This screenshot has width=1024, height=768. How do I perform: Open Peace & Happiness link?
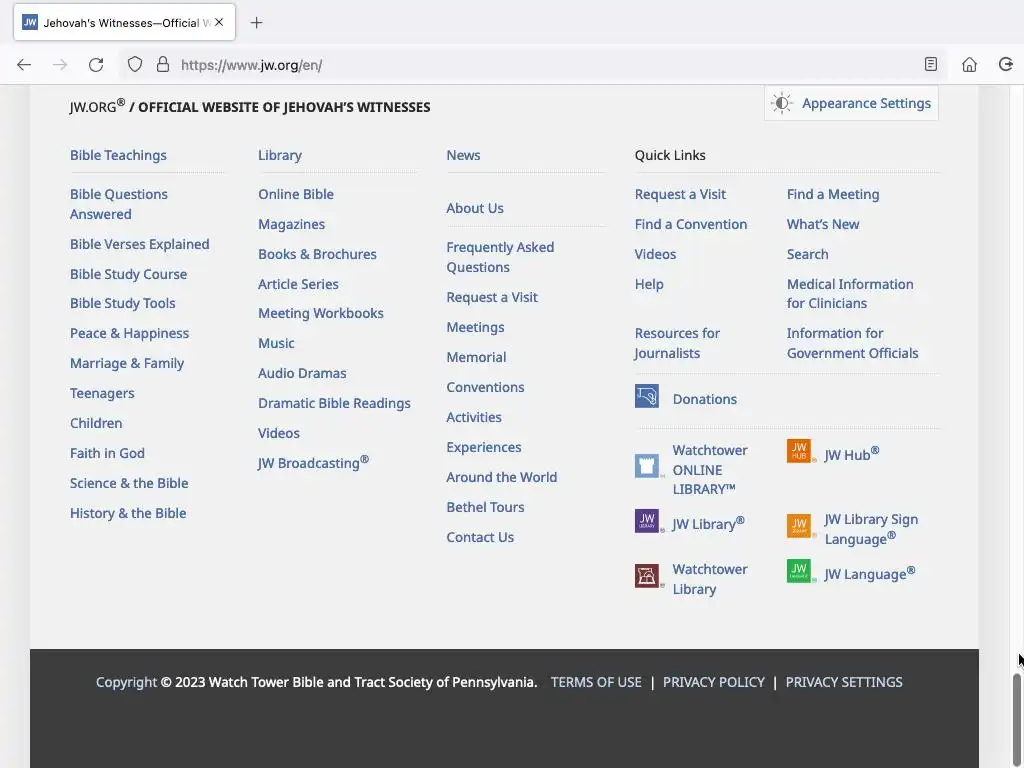pos(129,333)
